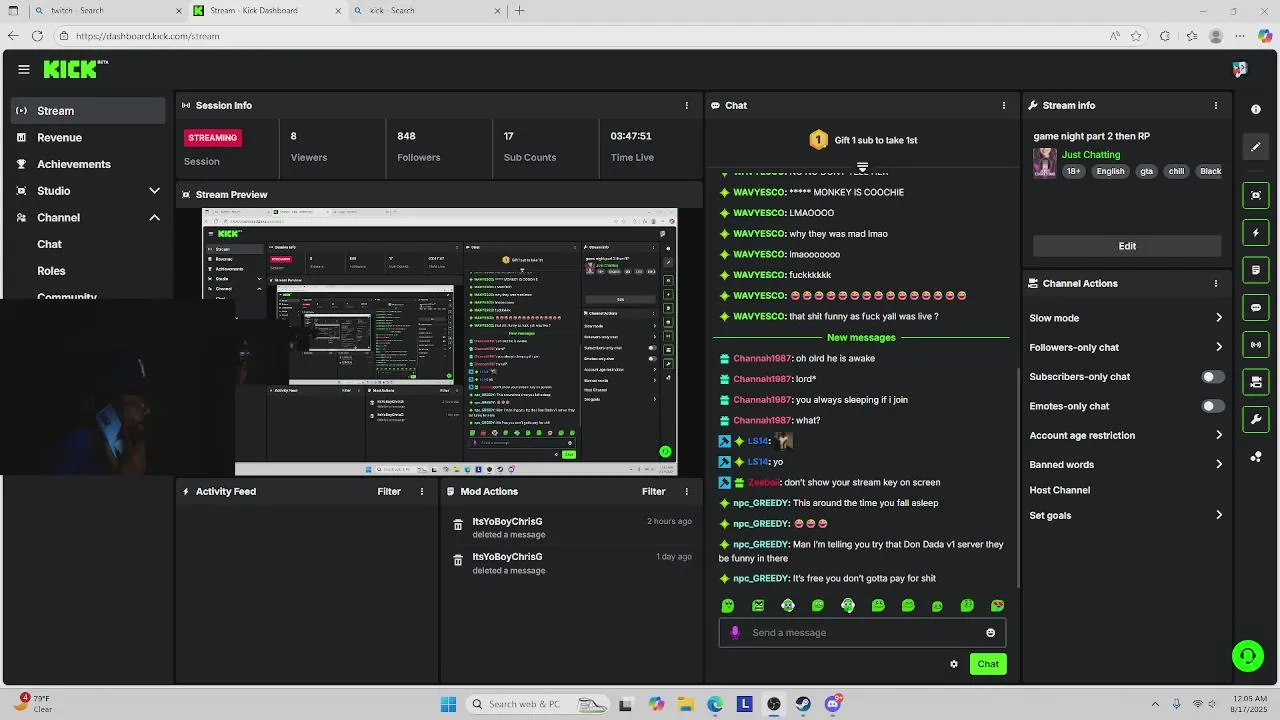Toggle Subscribers-only chat switch
The width and height of the screenshot is (1280, 720).
(x=1212, y=377)
